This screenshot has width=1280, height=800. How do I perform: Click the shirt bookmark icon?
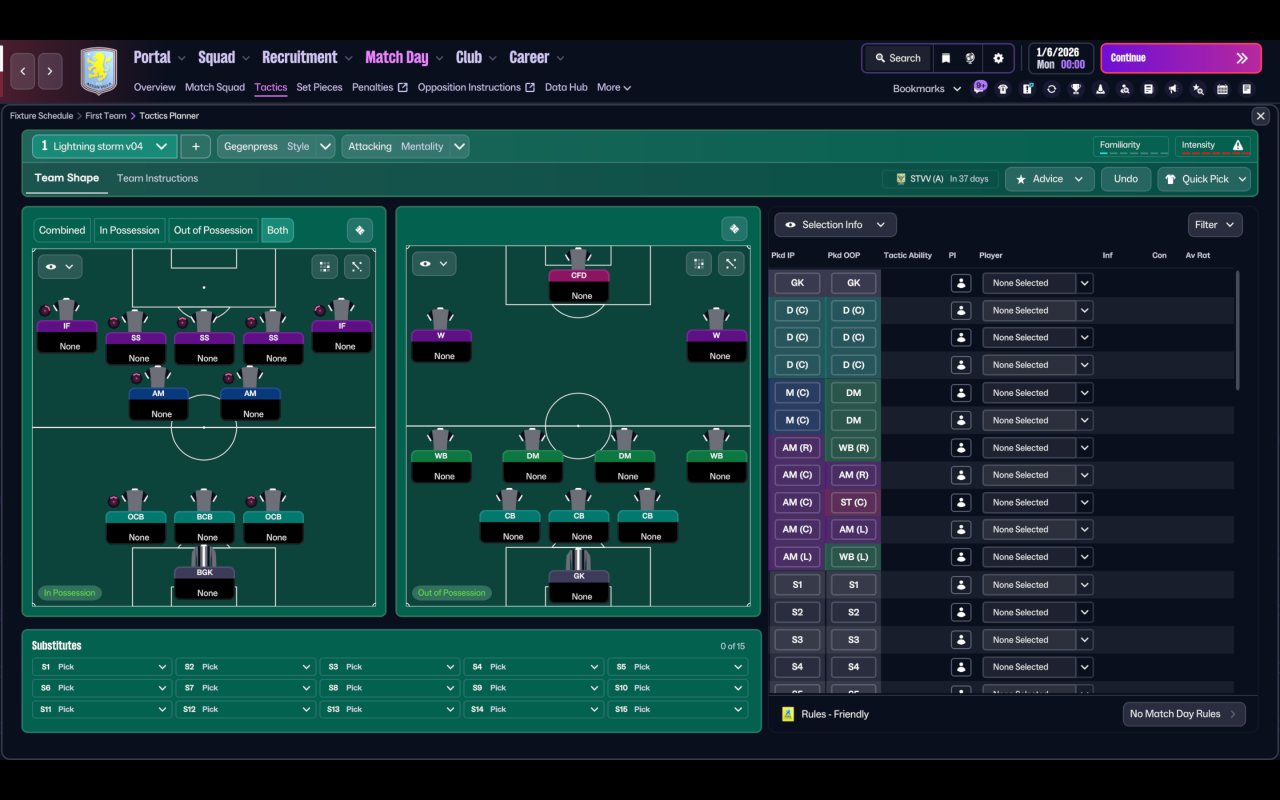point(1002,89)
